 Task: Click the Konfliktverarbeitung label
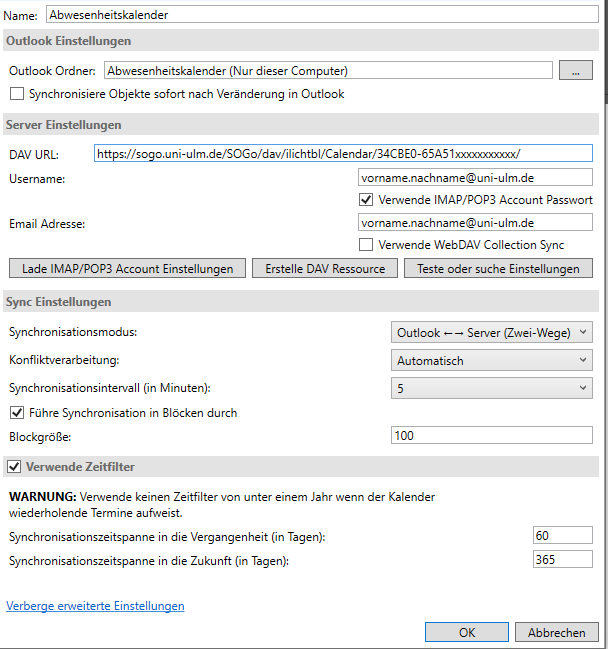(64, 360)
